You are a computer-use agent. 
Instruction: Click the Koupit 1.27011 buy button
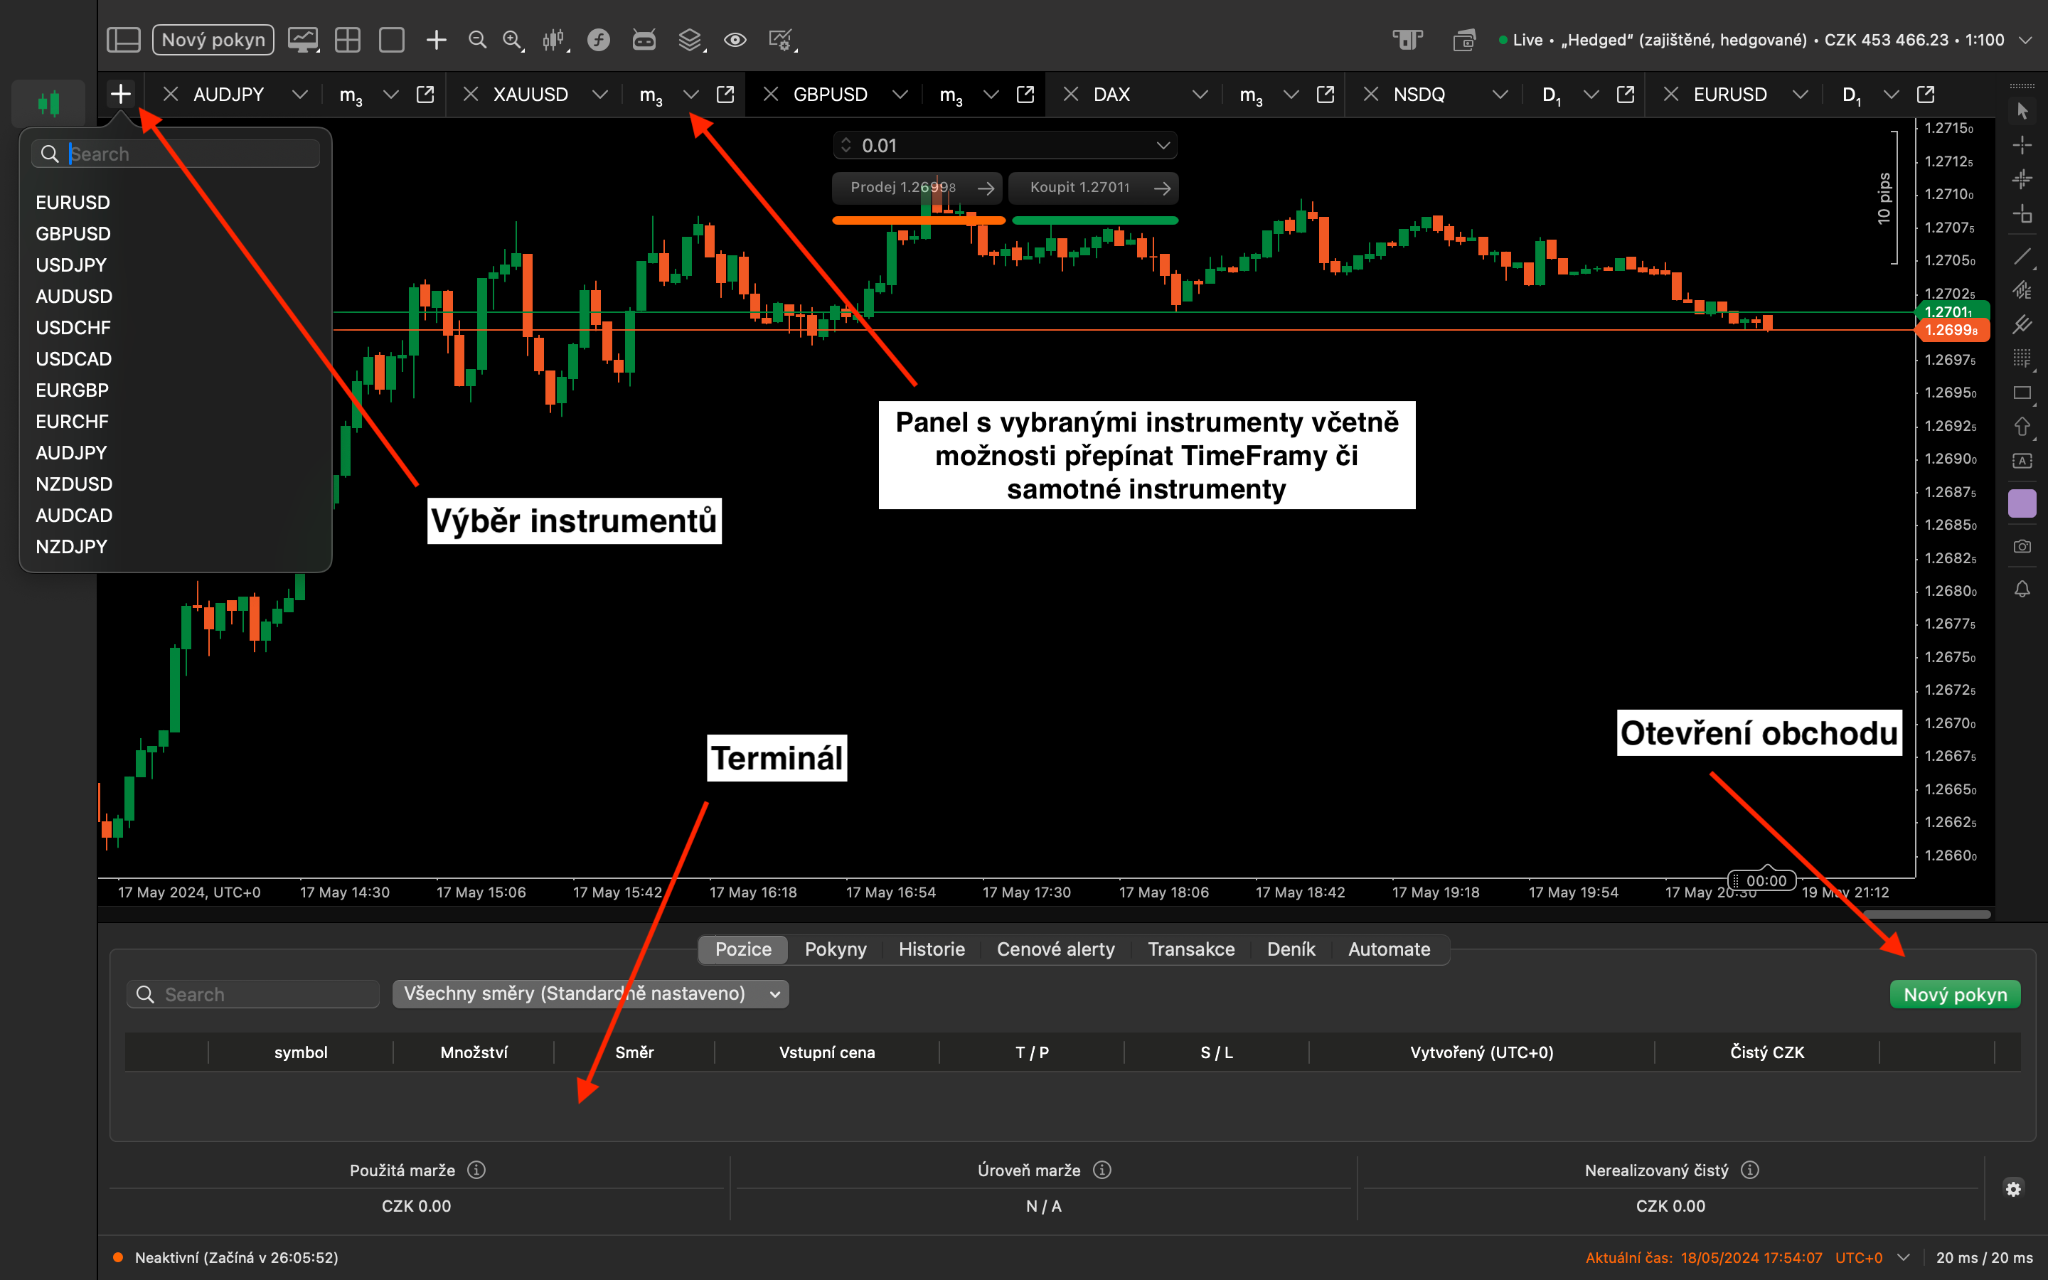[1093, 187]
